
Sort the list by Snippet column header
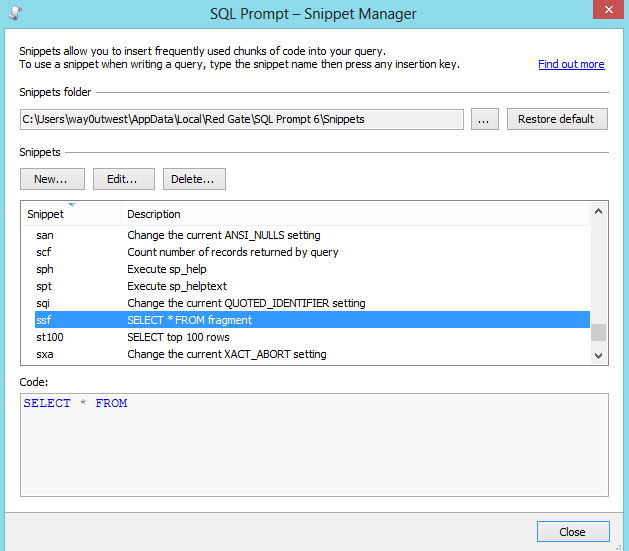point(70,214)
